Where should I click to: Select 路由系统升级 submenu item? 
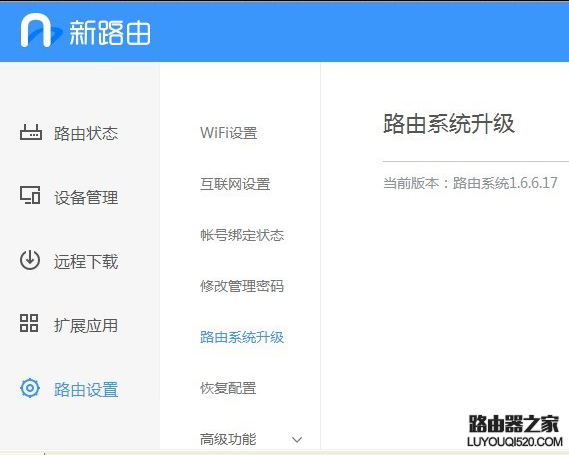pos(242,337)
